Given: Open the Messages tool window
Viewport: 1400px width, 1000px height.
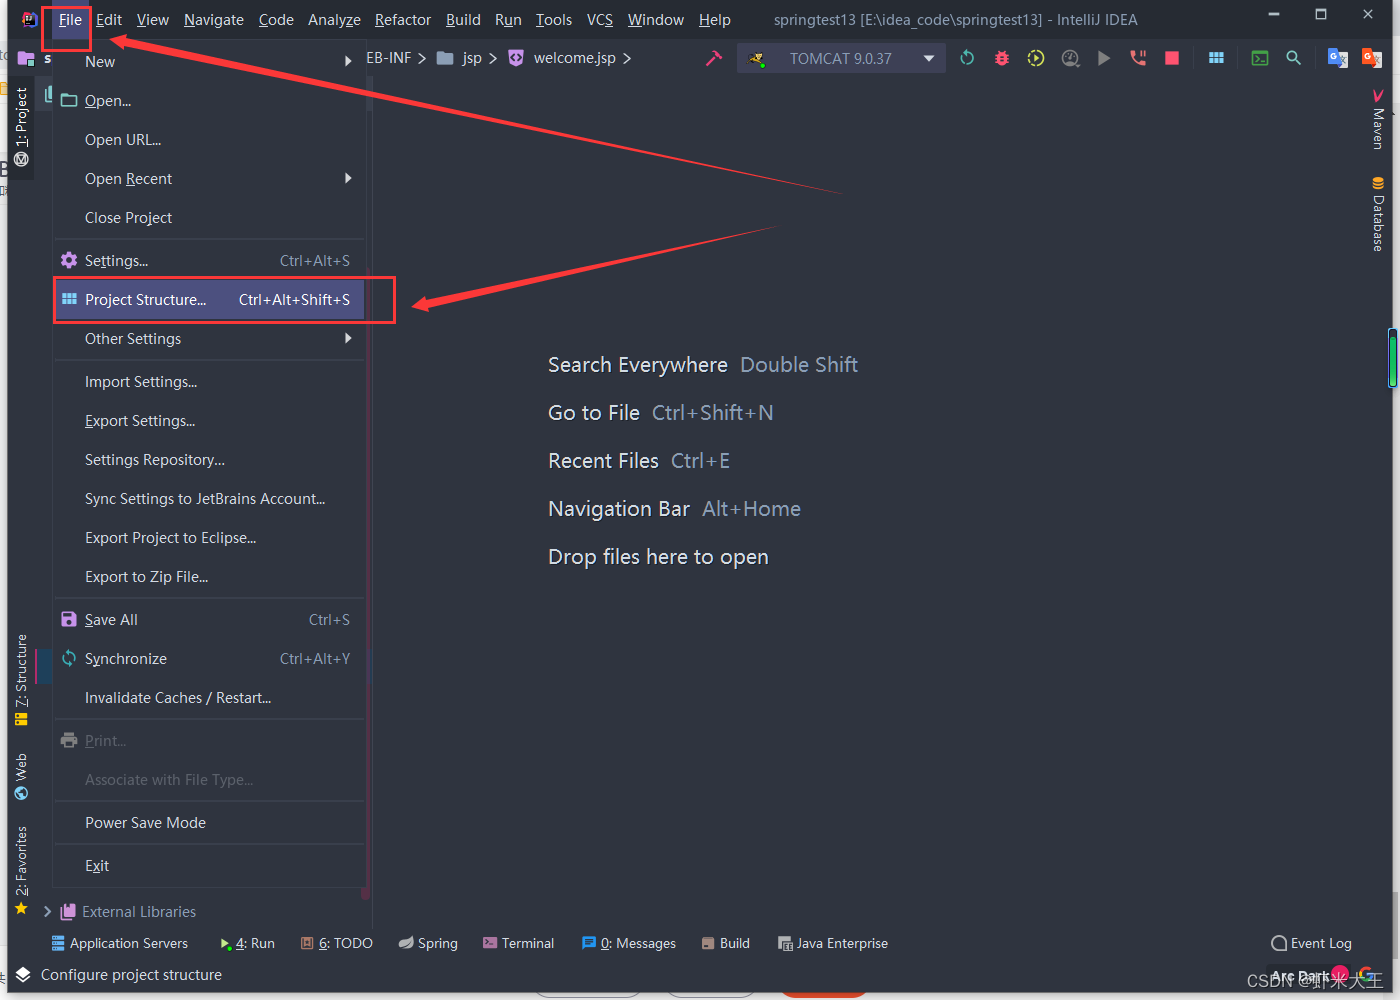Looking at the screenshot, I should coord(629,943).
